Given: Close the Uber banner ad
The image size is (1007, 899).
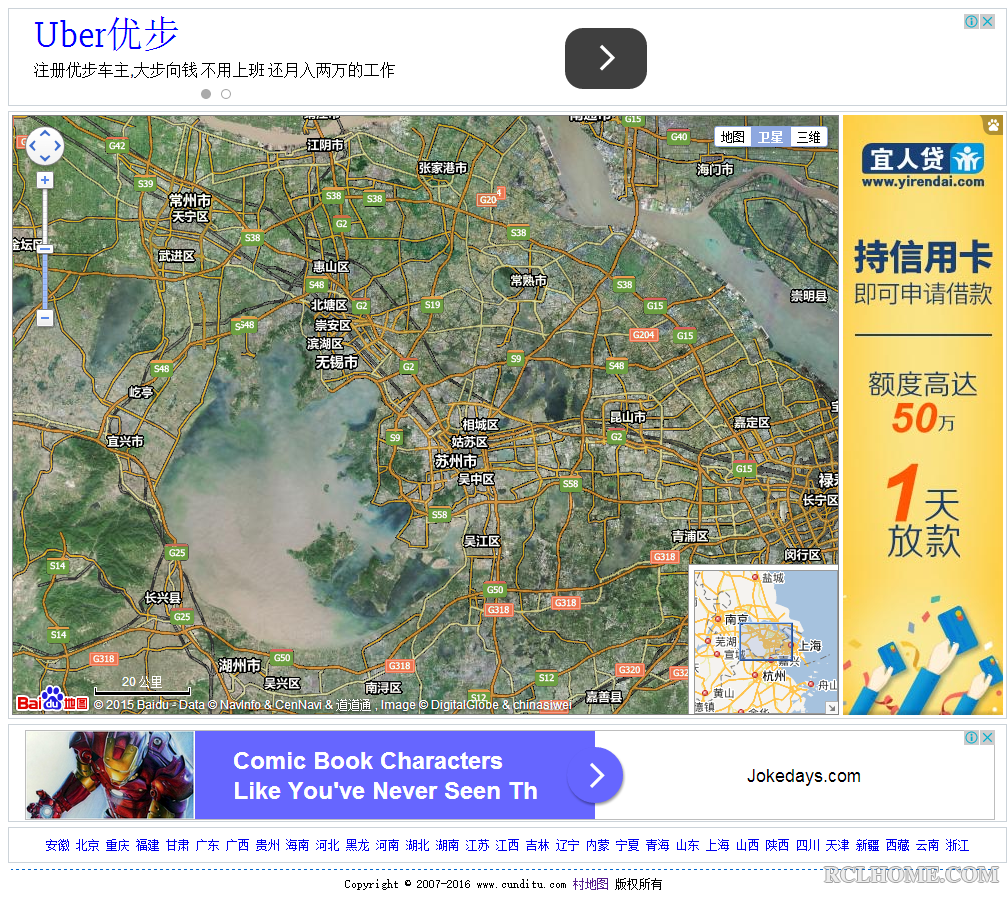Looking at the screenshot, I should tap(988, 22).
